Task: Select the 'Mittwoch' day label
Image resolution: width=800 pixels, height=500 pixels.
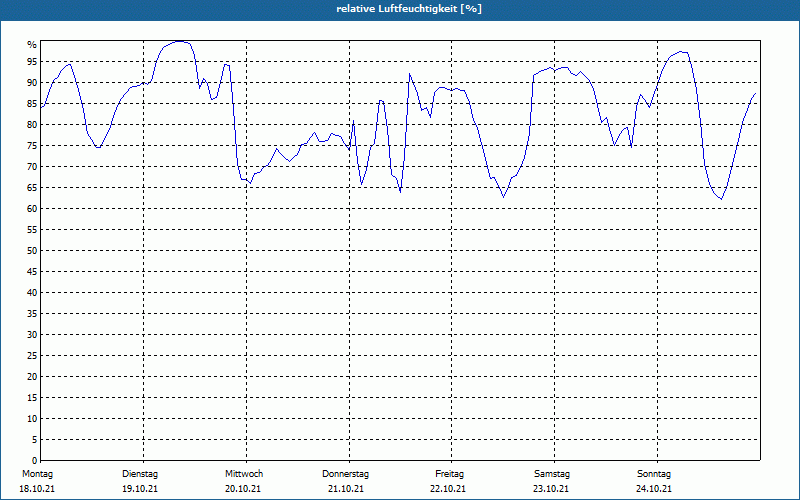Action: point(244,474)
